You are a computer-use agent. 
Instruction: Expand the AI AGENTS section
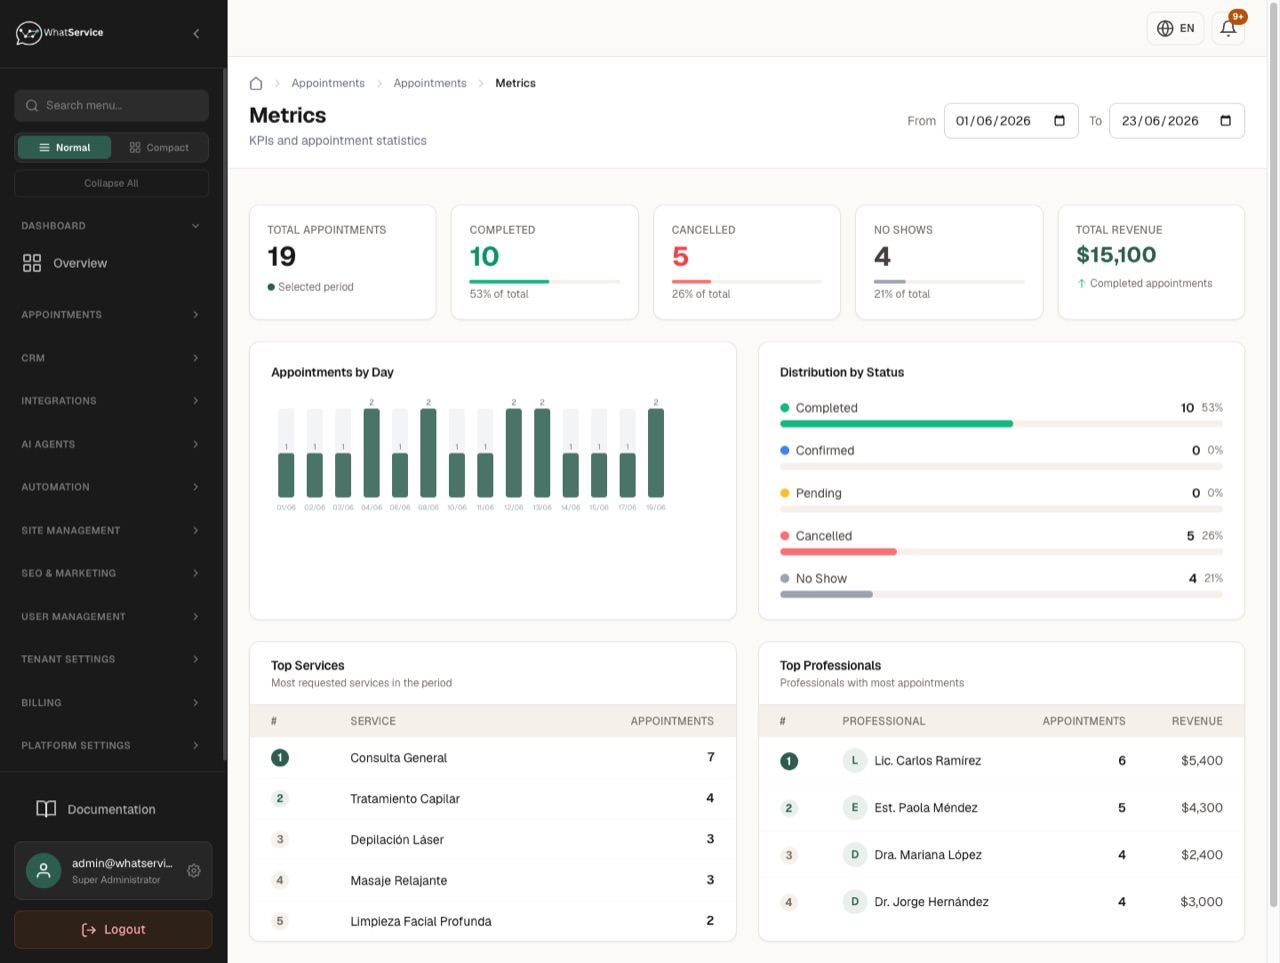tap(111, 444)
